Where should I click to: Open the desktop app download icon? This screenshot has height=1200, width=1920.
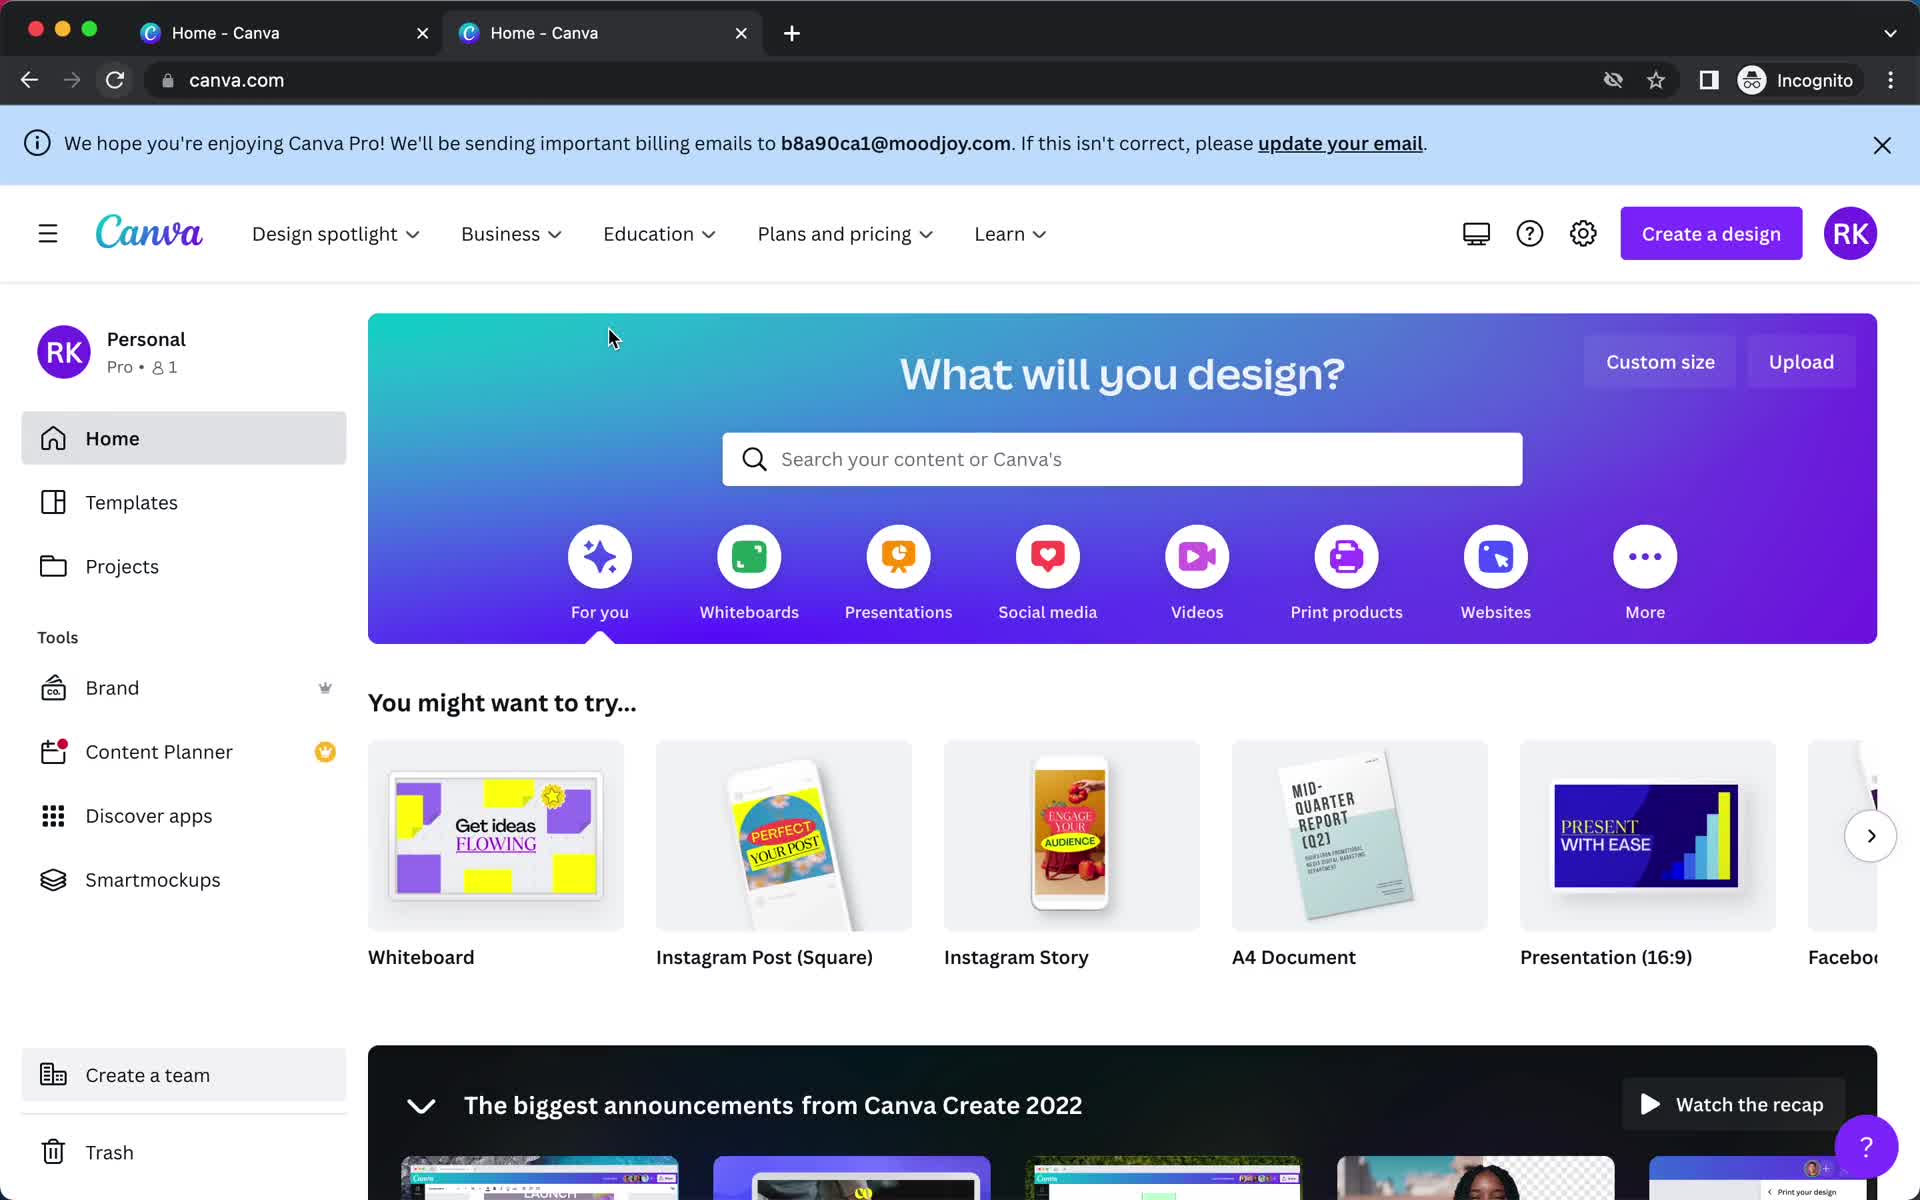(1476, 234)
